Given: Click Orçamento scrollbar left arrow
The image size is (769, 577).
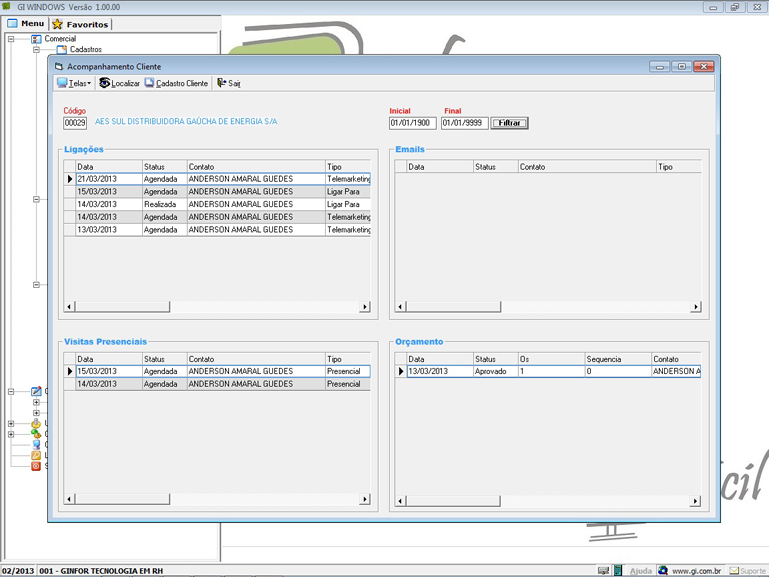Looking at the screenshot, I should (x=400, y=501).
